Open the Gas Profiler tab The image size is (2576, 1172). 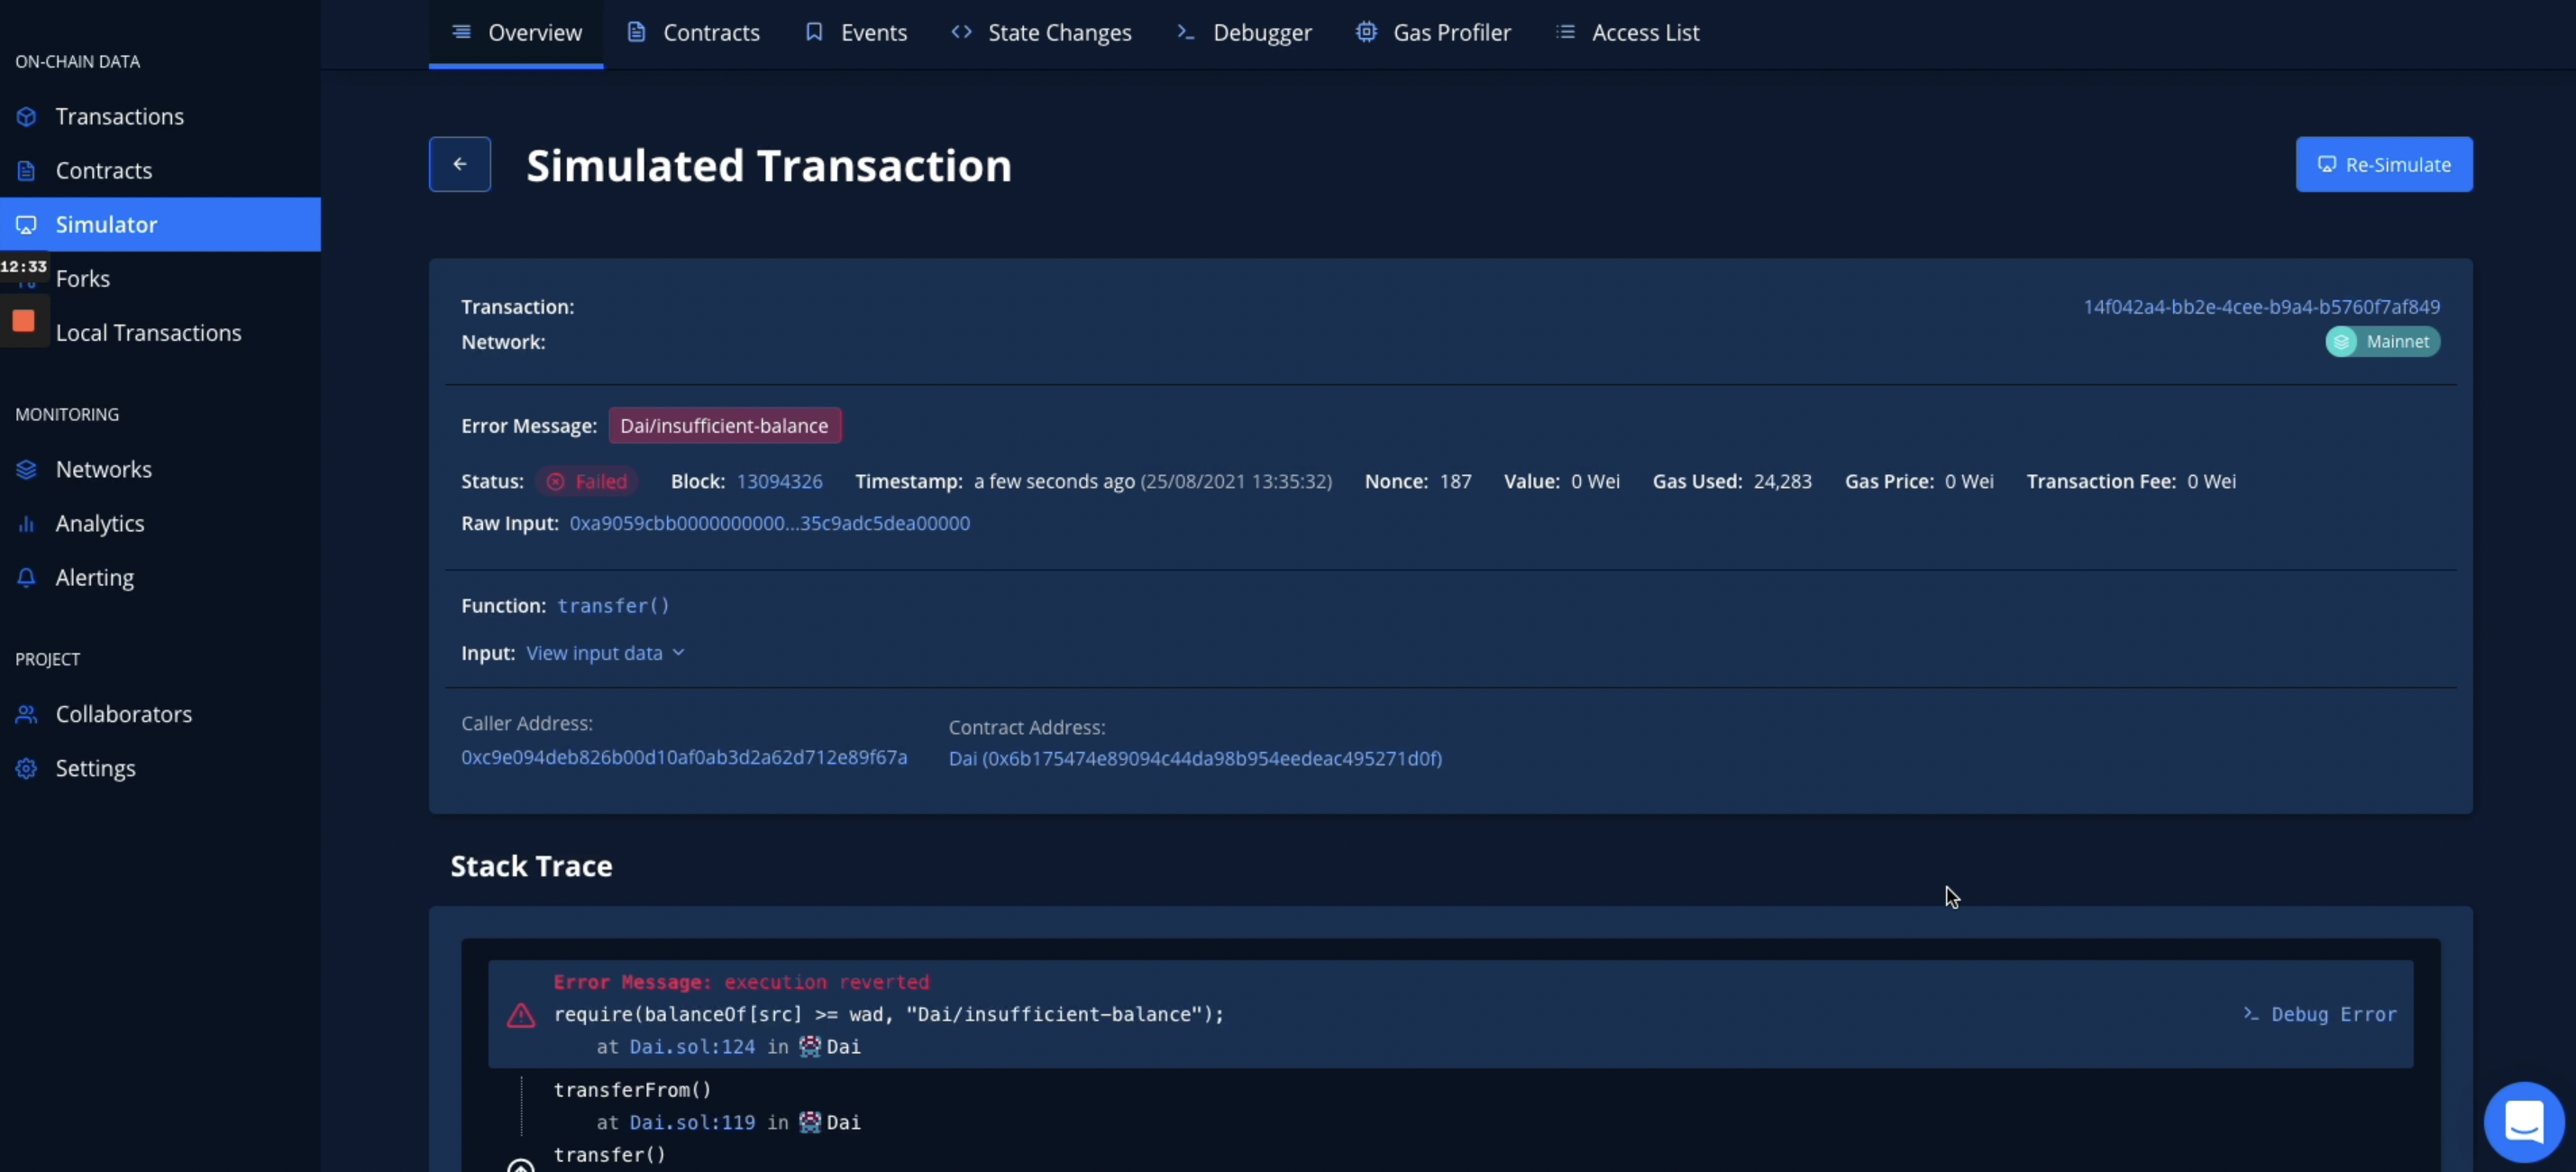coord(1433,33)
